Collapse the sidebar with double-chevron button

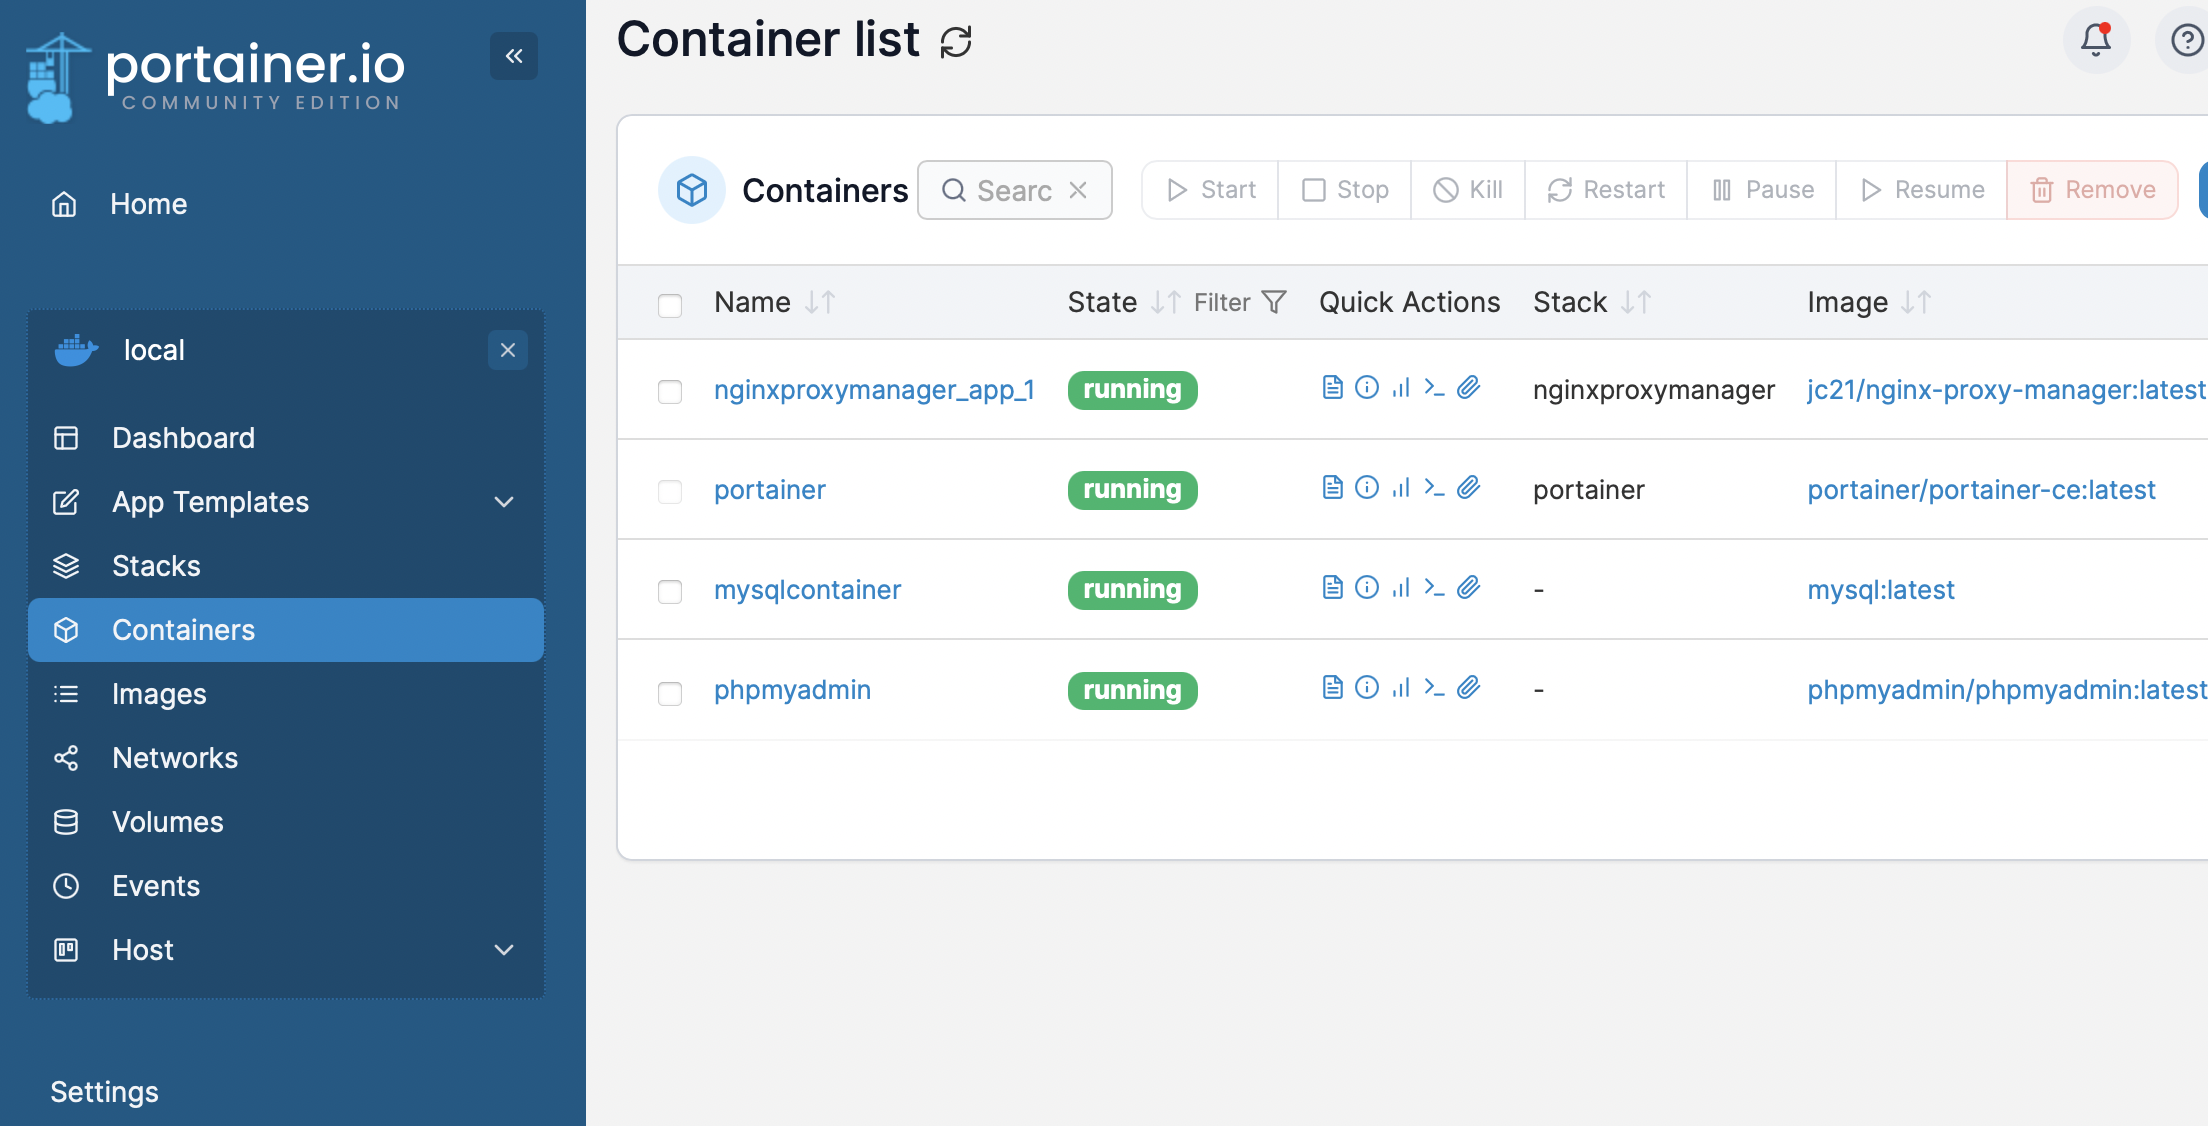click(514, 56)
